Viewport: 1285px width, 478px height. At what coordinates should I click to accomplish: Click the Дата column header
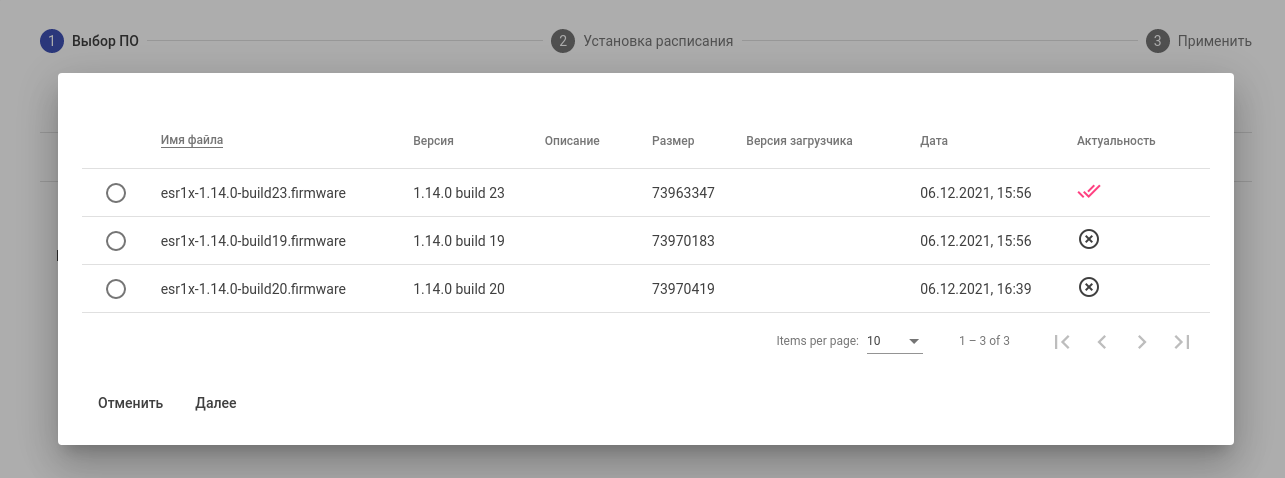pos(934,141)
